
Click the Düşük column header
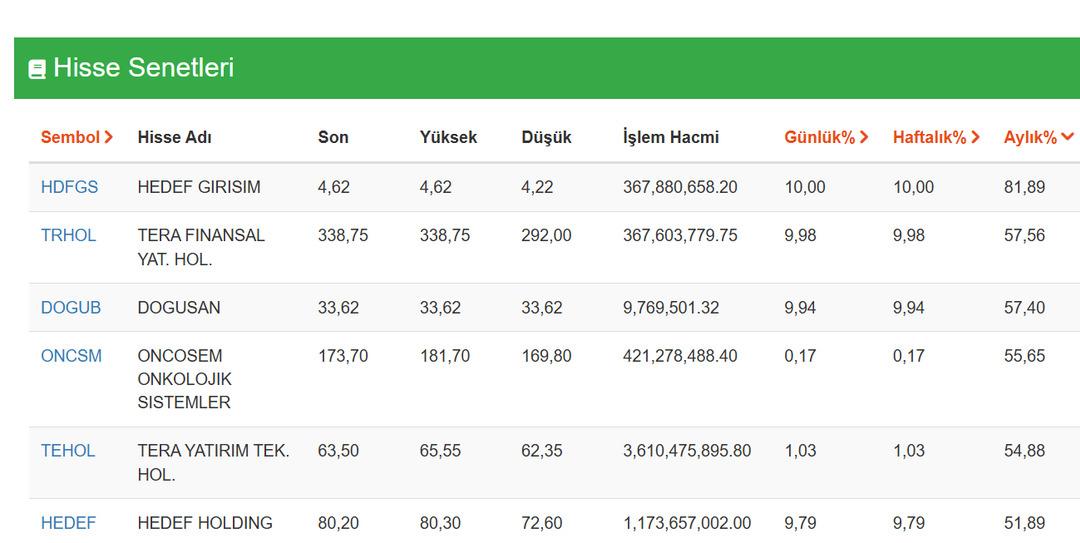[x=546, y=138]
